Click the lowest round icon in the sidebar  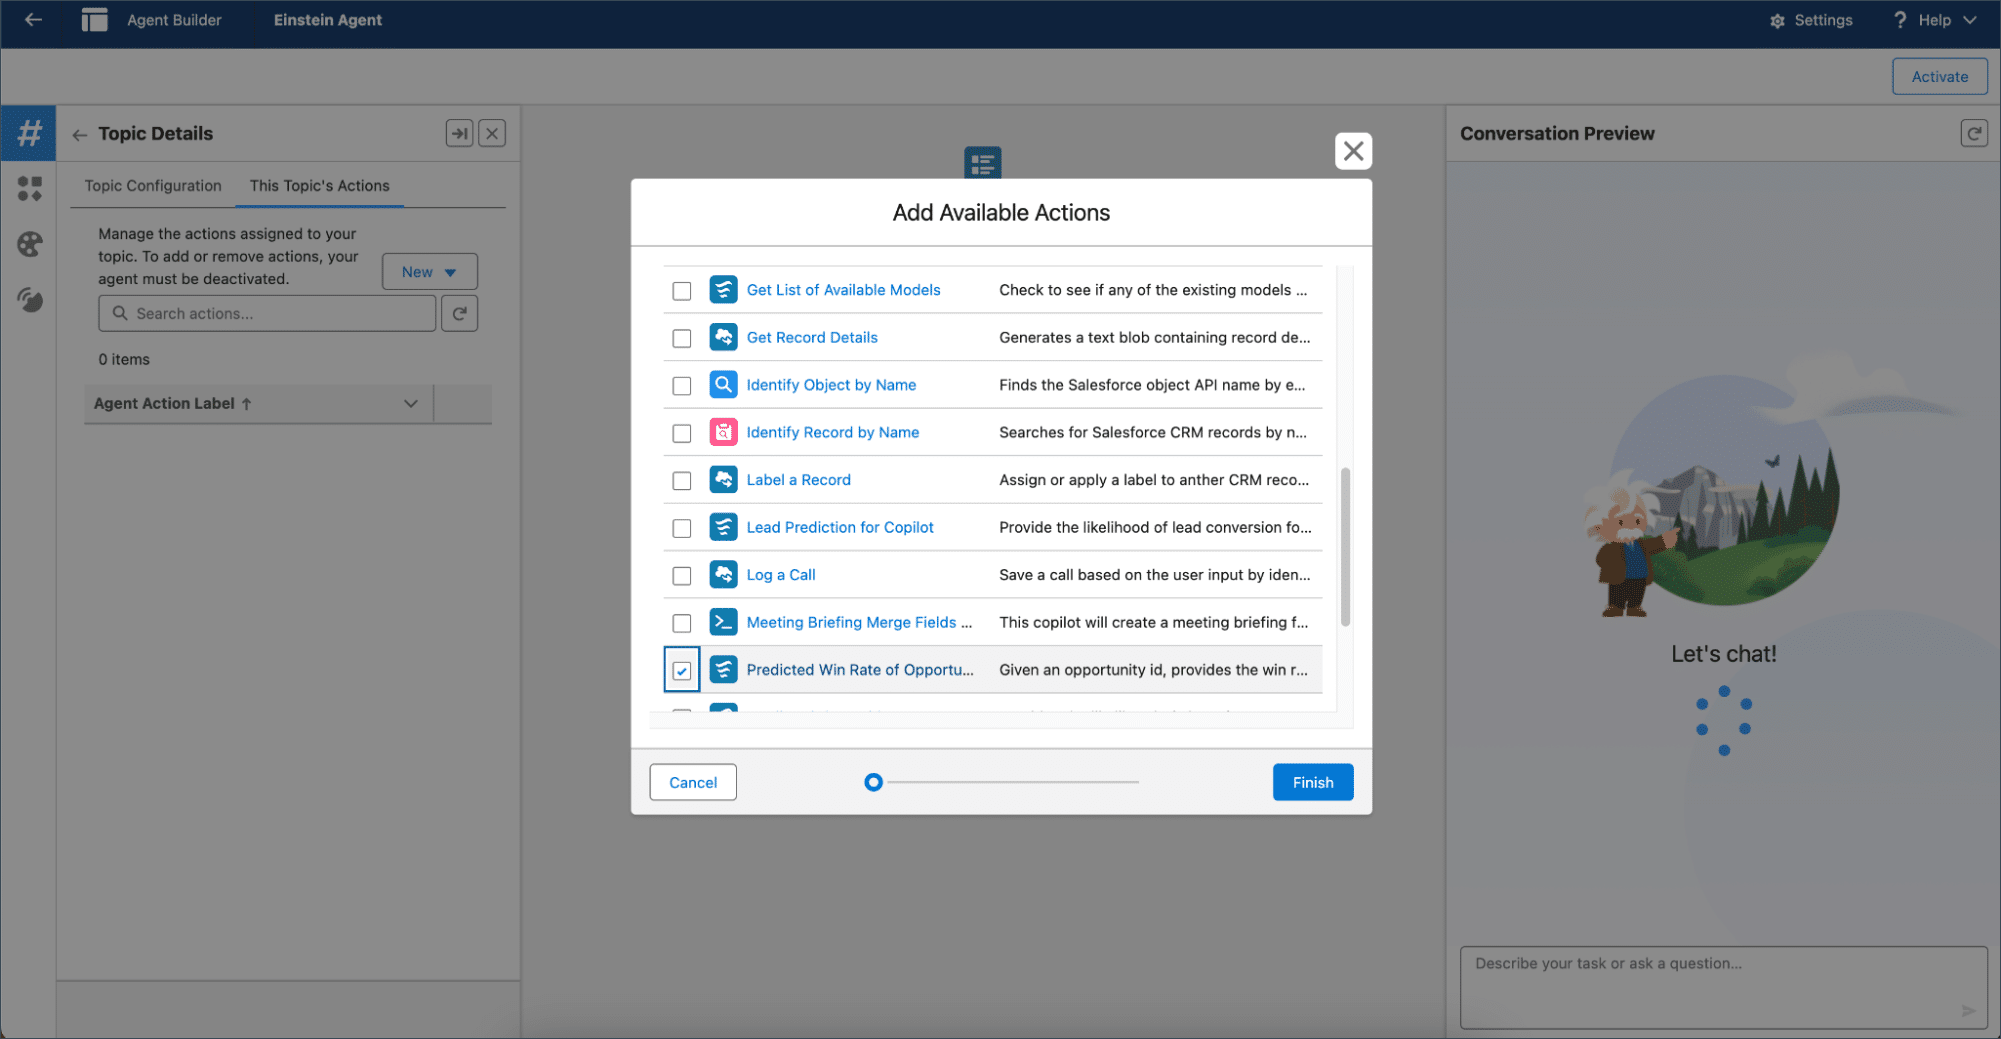click(x=29, y=300)
